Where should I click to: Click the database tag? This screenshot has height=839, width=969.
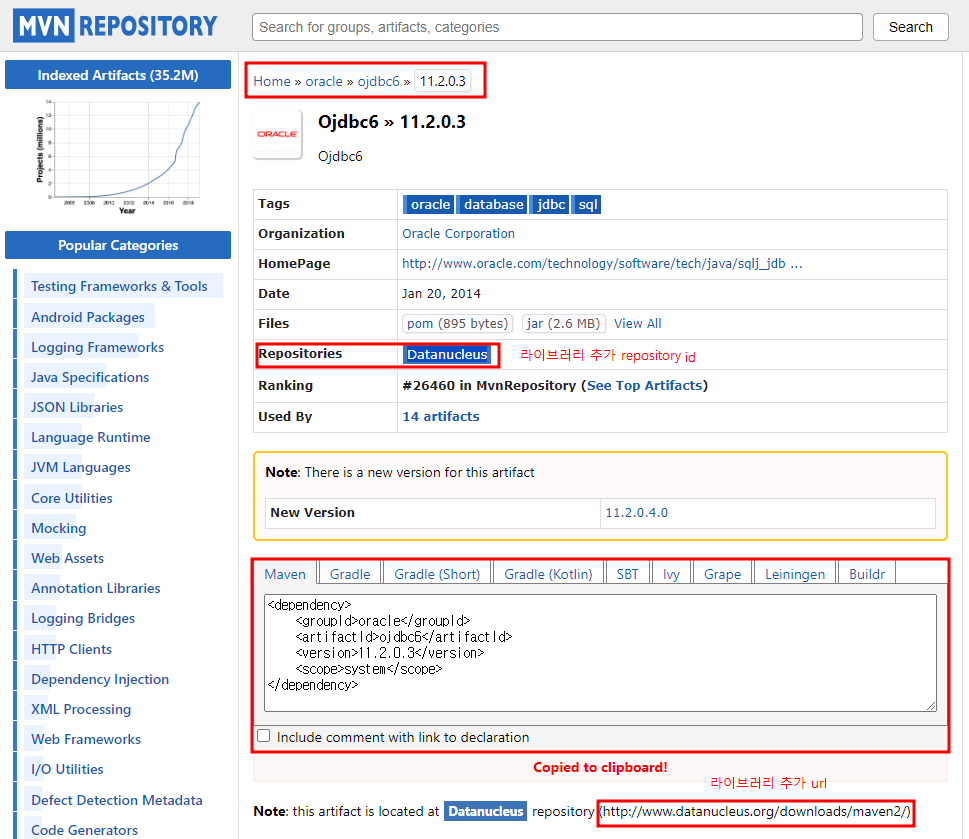click(493, 204)
